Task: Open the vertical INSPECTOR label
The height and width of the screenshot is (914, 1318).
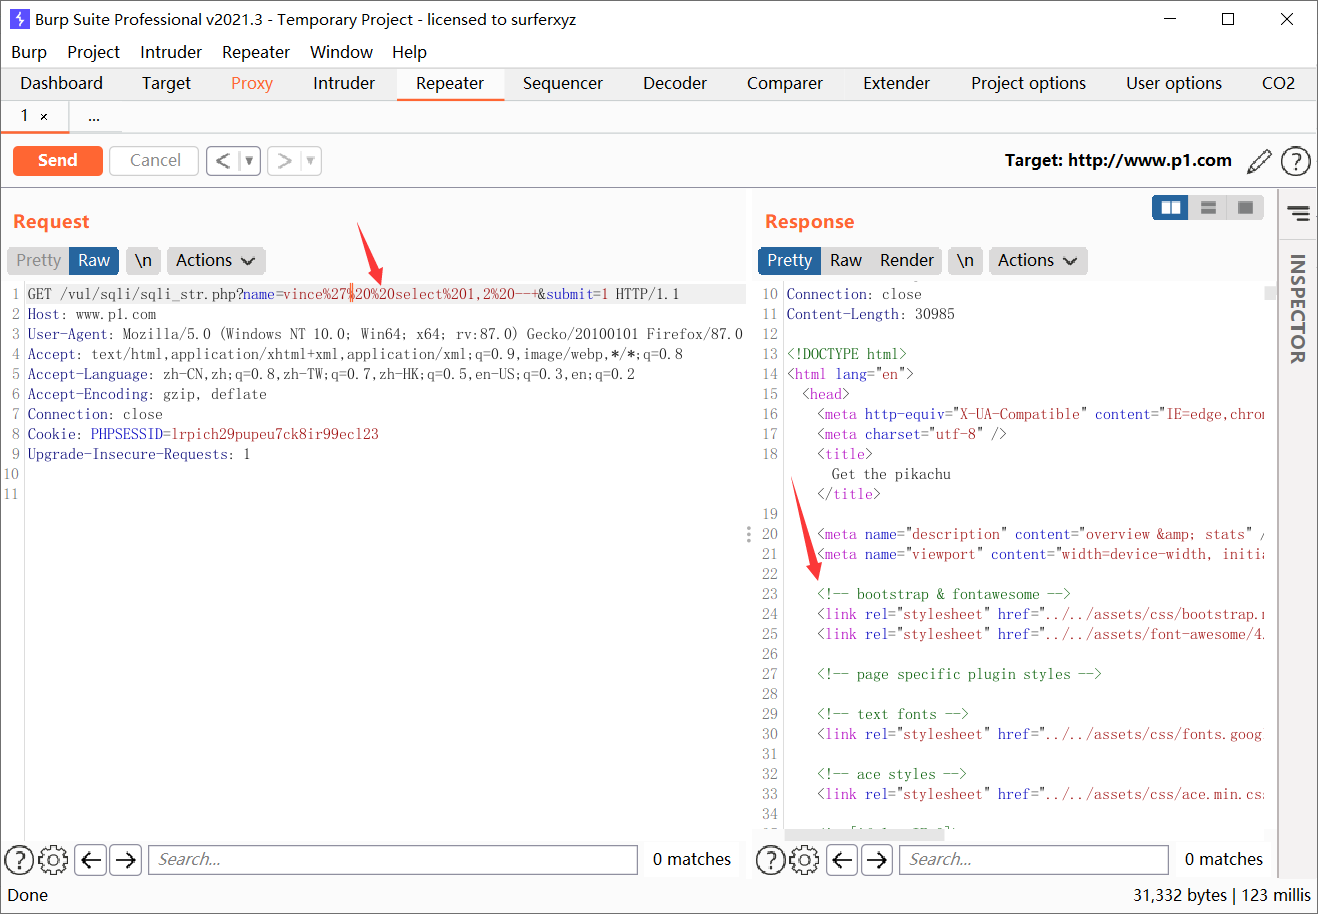Action: (x=1298, y=308)
